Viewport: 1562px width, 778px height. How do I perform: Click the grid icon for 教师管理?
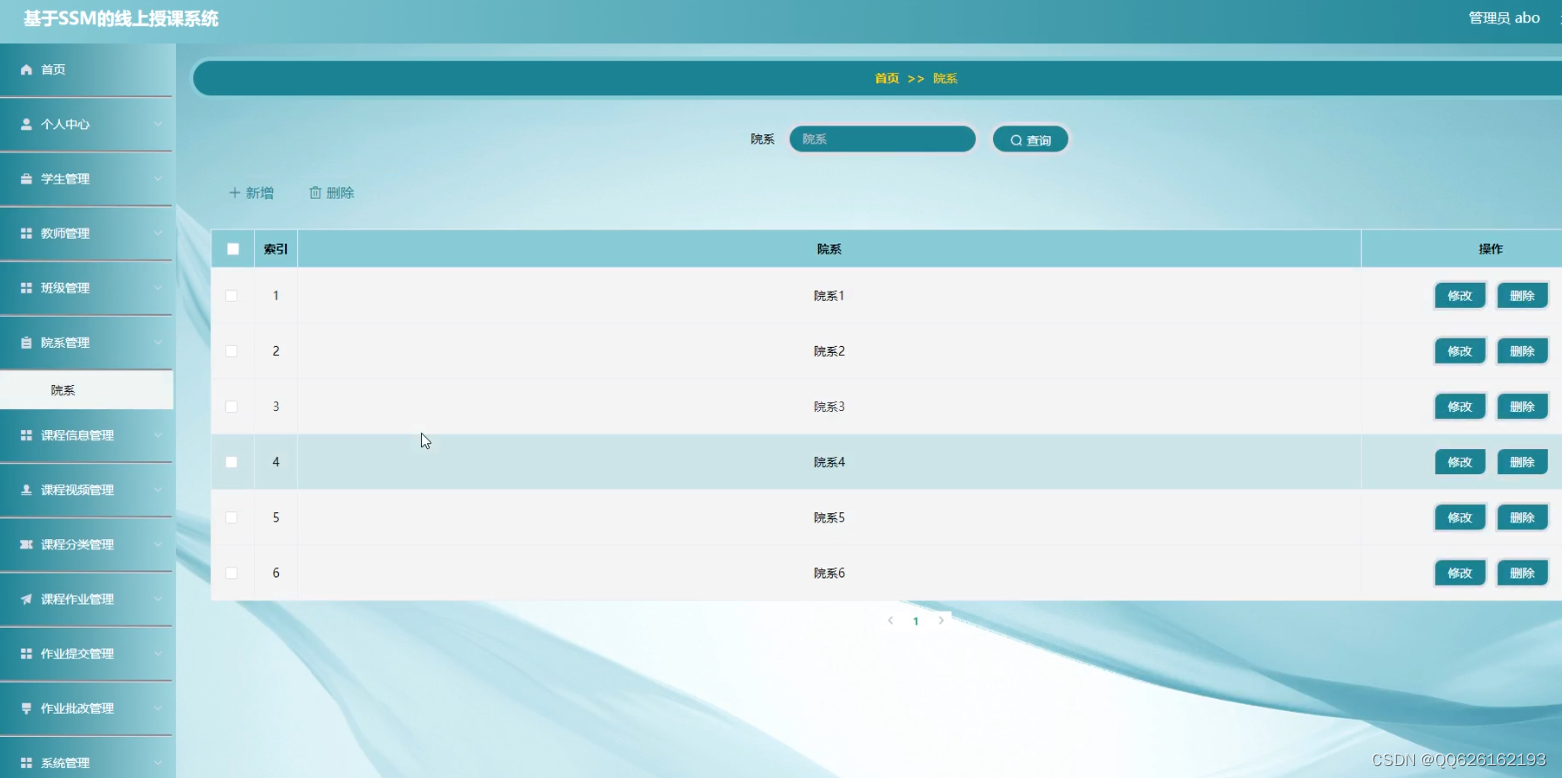[x=27, y=233]
